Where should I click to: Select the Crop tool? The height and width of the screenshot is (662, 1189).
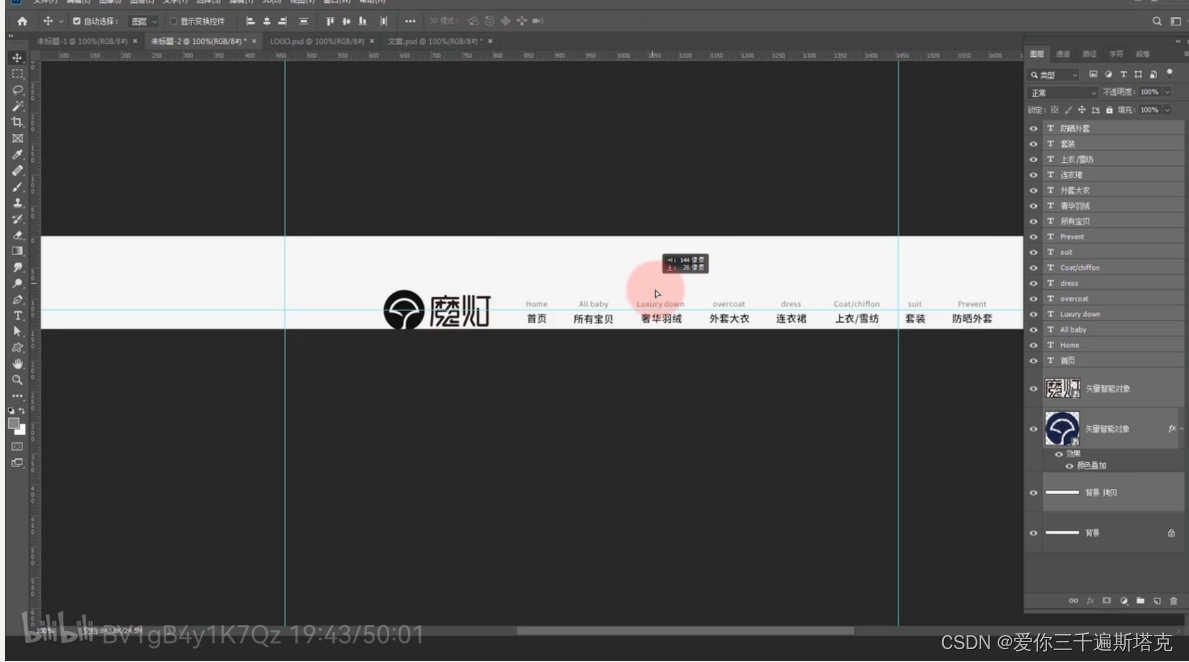pyautogui.click(x=17, y=122)
